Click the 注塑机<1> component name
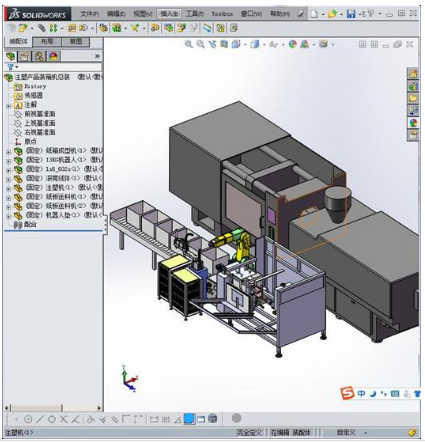This screenshot has width=425, height=443. (59, 187)
